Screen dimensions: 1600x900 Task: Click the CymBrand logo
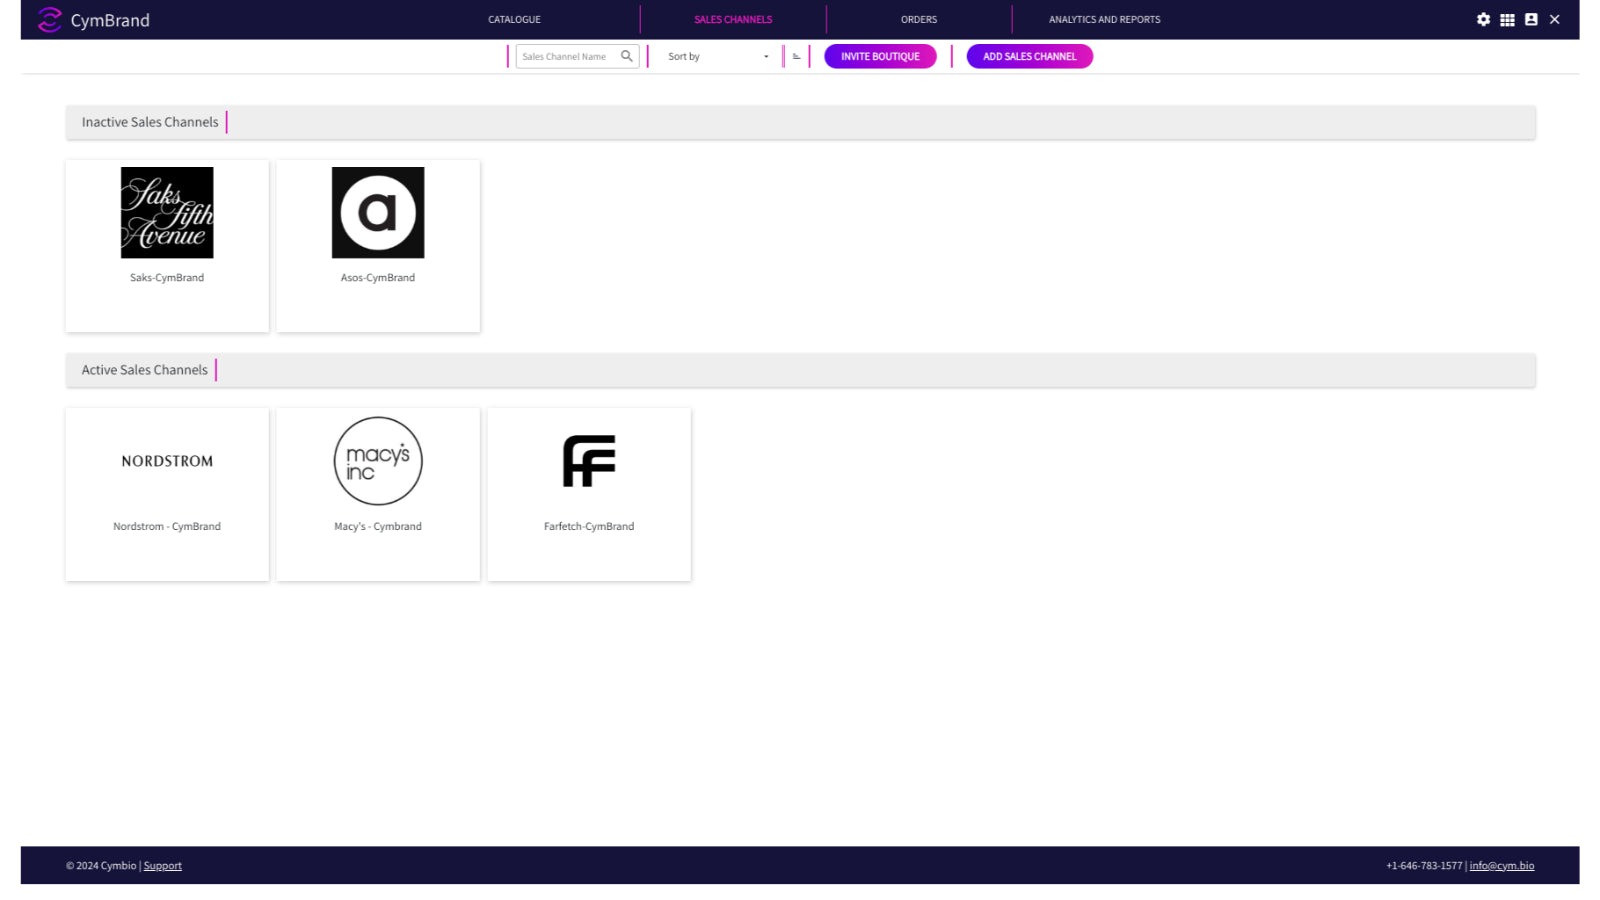[x=93, y=20]
